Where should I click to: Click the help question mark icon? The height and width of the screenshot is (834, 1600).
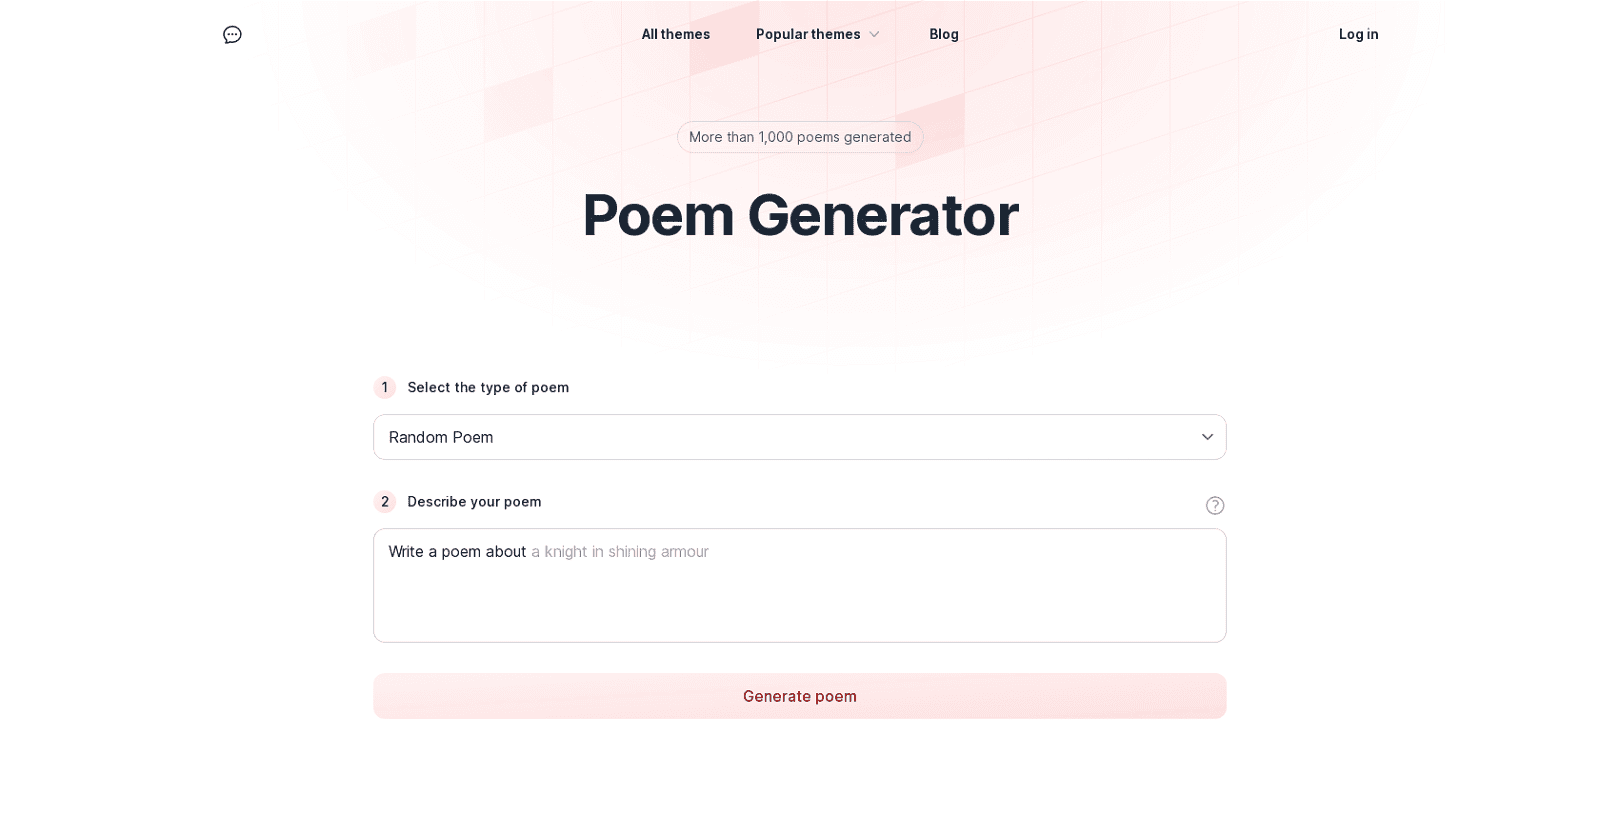tap(1215, 506)
